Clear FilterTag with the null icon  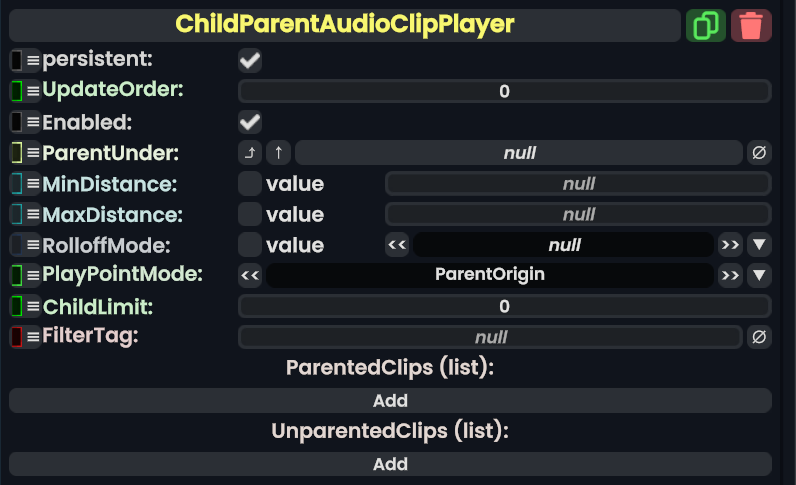click(759, 337)
